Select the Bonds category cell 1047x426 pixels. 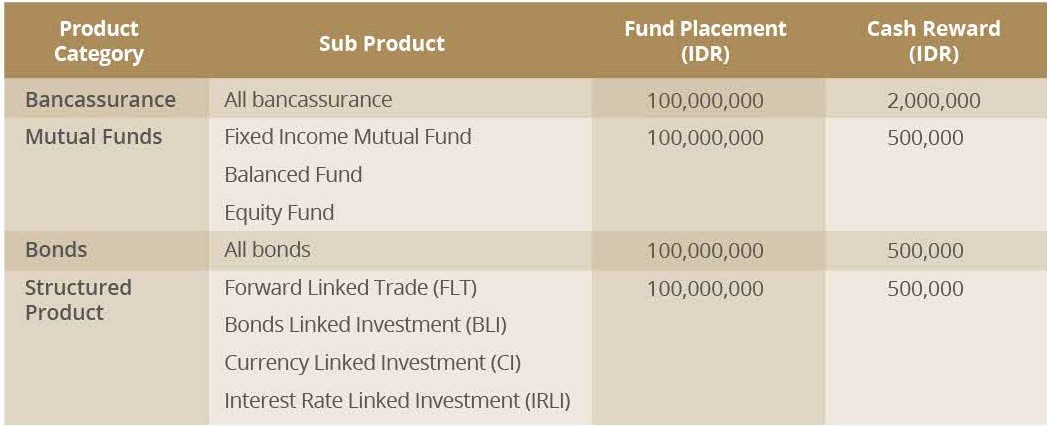[56, 250]
